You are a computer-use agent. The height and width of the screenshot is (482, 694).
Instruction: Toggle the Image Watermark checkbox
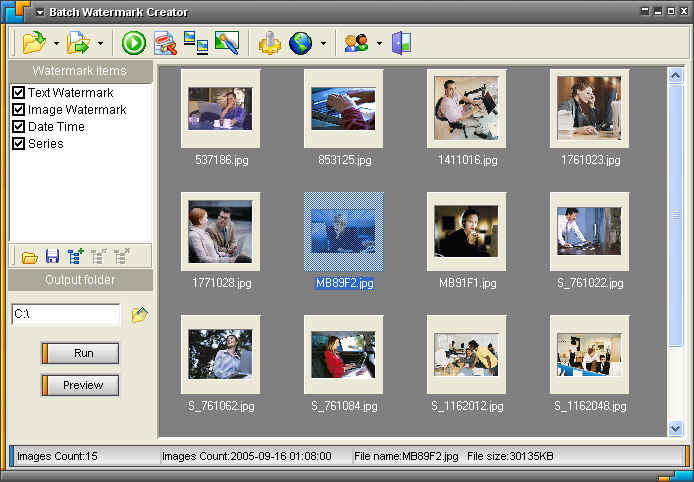tap(18, 109)
